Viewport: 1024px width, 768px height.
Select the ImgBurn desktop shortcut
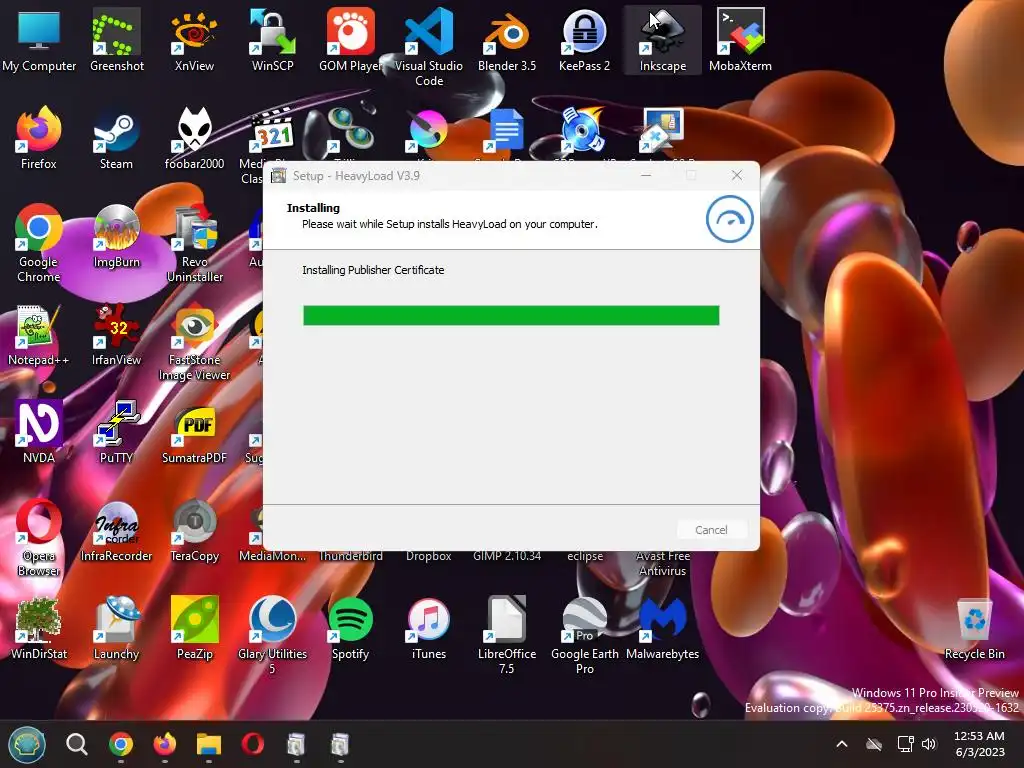[x=116, y=236]
